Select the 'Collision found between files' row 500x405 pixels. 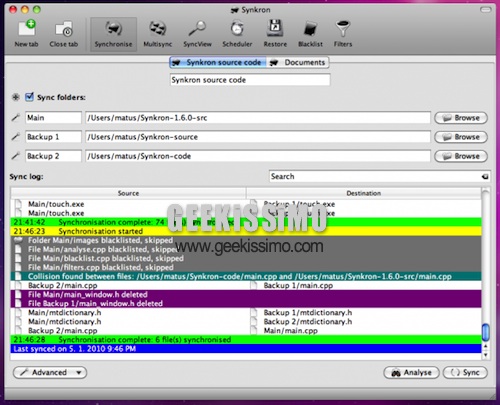point(246,276)
